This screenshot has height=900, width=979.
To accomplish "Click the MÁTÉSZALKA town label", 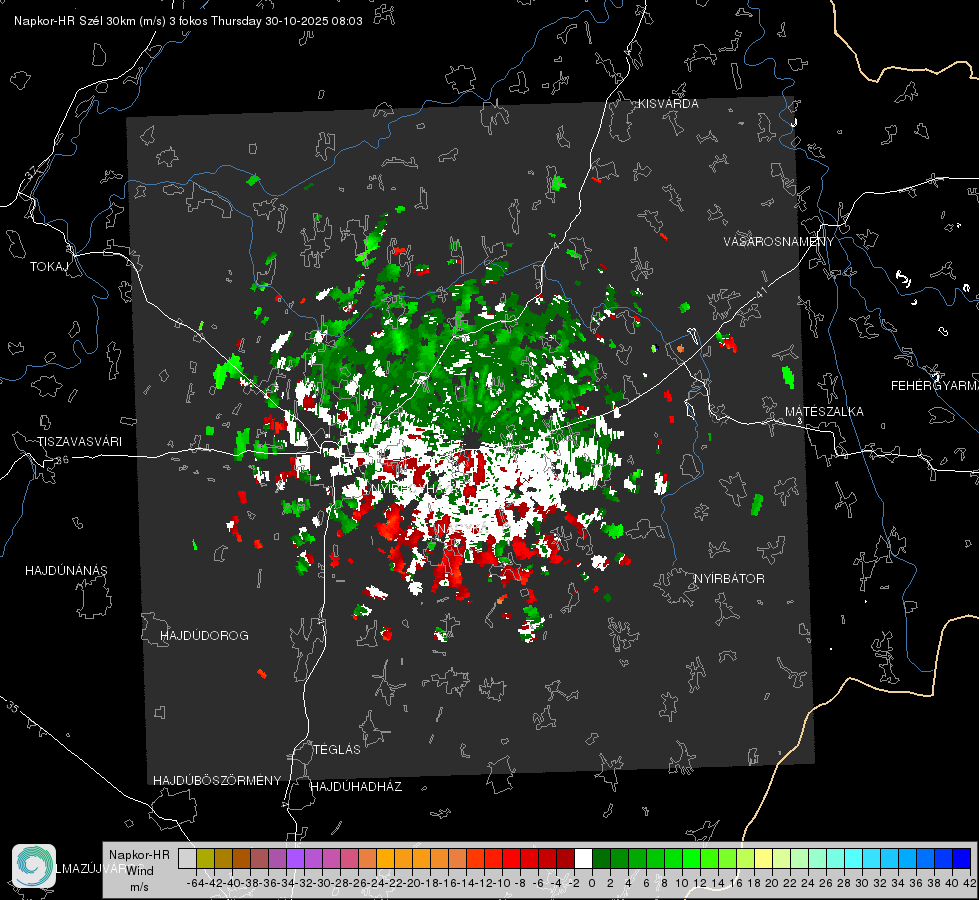I will coord(824,412).
